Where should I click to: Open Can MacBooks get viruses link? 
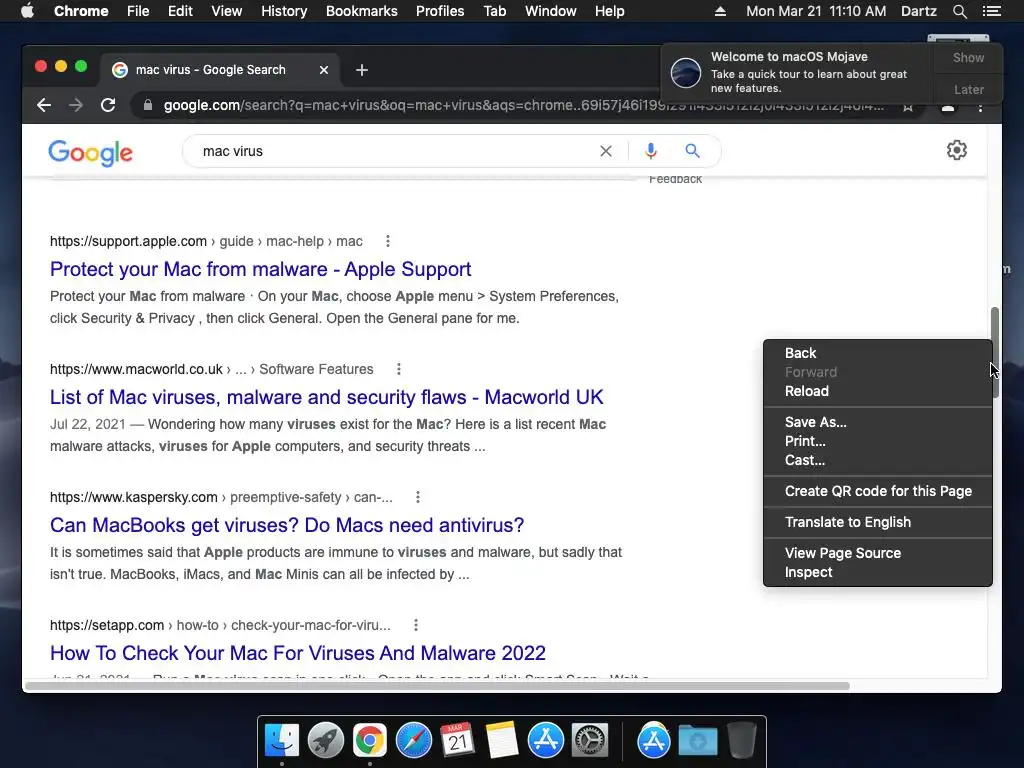[x=287, y=525]
